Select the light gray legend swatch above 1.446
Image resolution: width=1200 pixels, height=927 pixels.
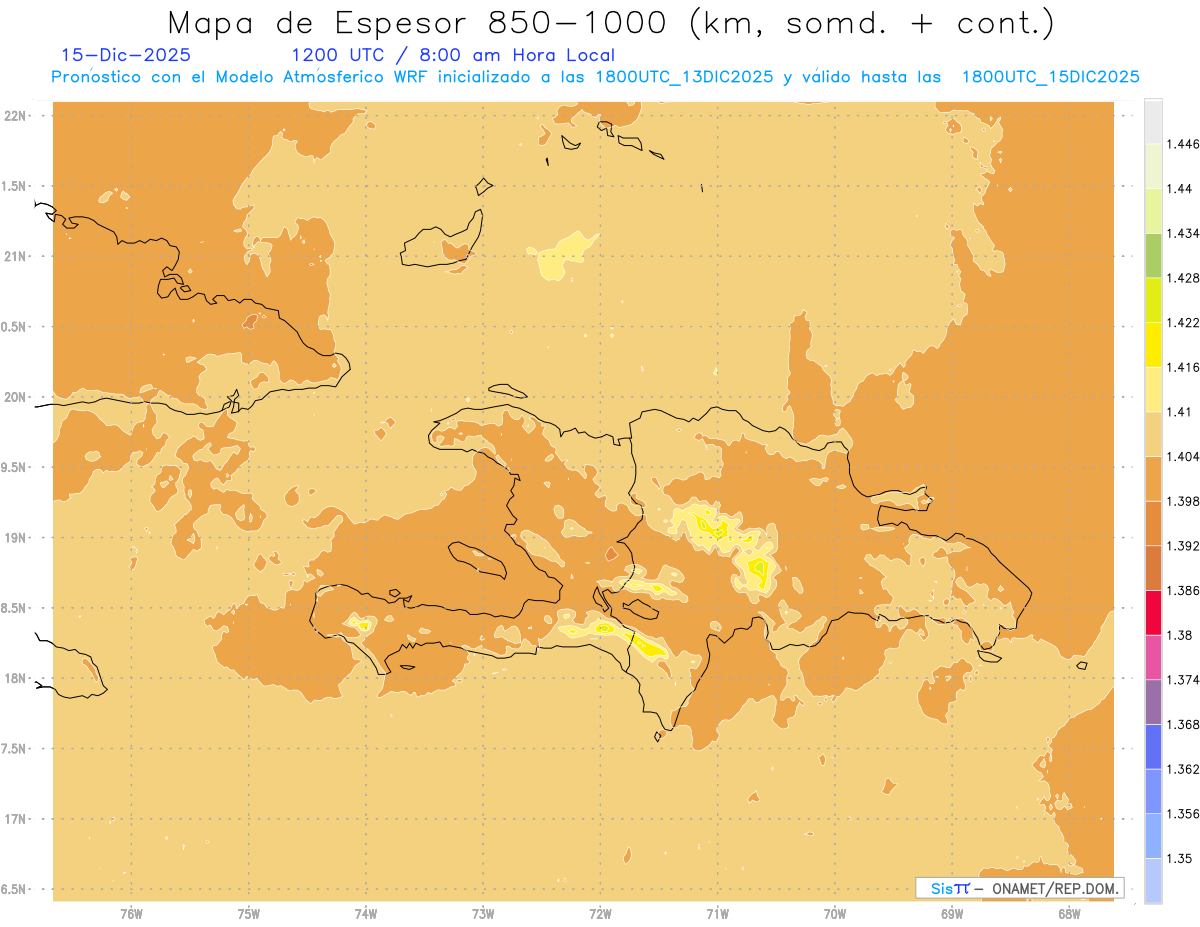pos(1153,121)
